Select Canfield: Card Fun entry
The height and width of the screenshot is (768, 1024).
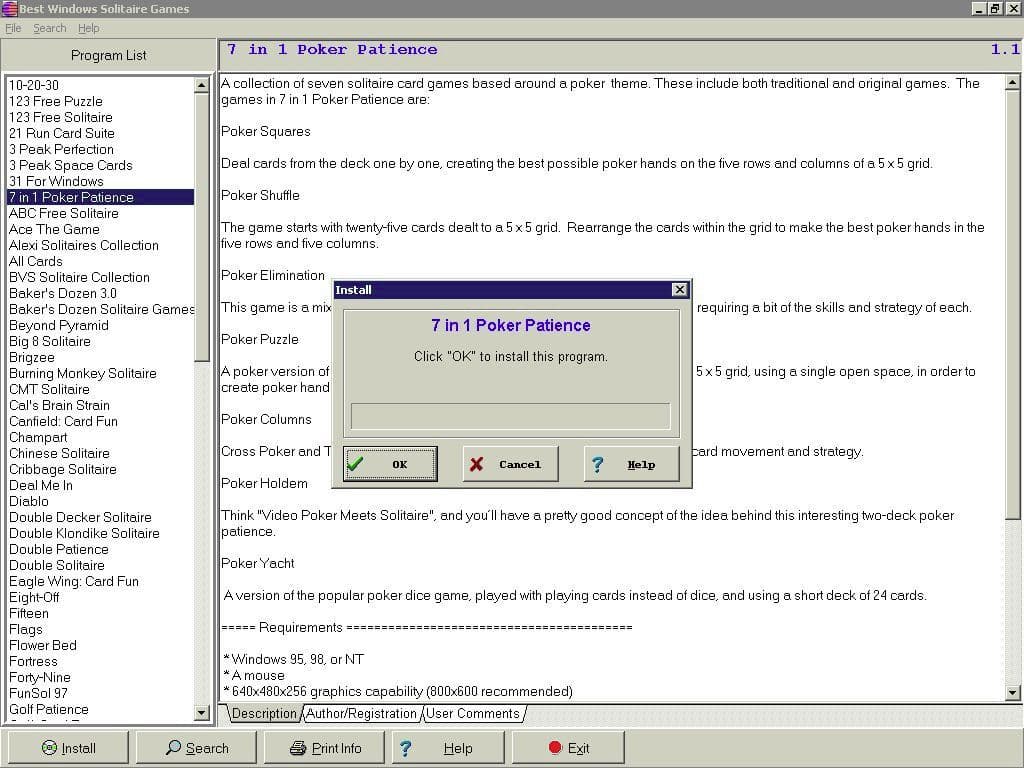tap(101, 421)
